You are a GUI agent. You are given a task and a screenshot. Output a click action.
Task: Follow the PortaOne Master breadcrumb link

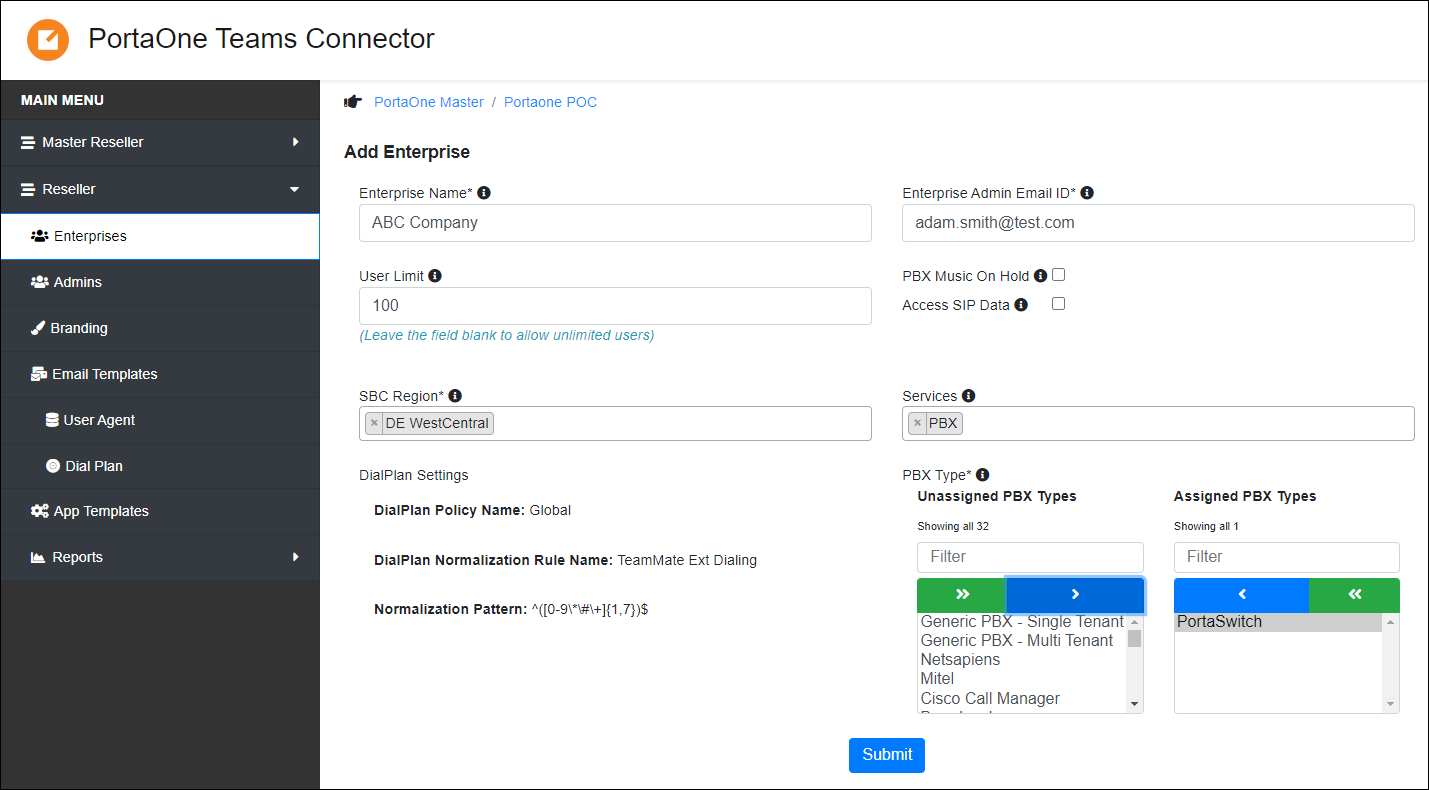pyautogui.click(x=429, y=102)
